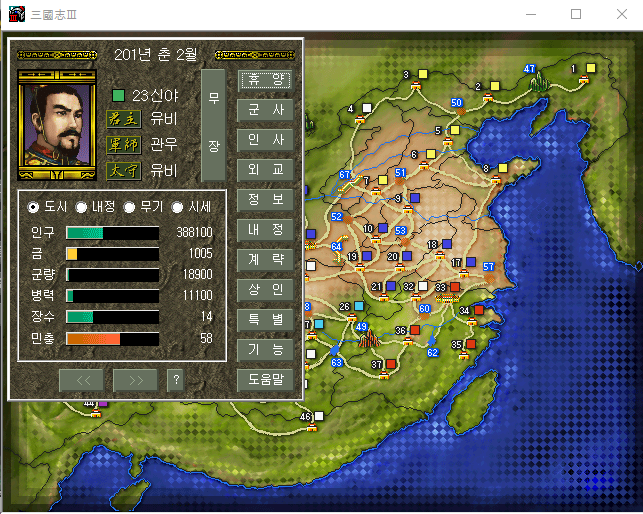The height and width of the screenshot is (514, 643).
Task: Select city 34 red marker on map
Action: click(479, 310)
